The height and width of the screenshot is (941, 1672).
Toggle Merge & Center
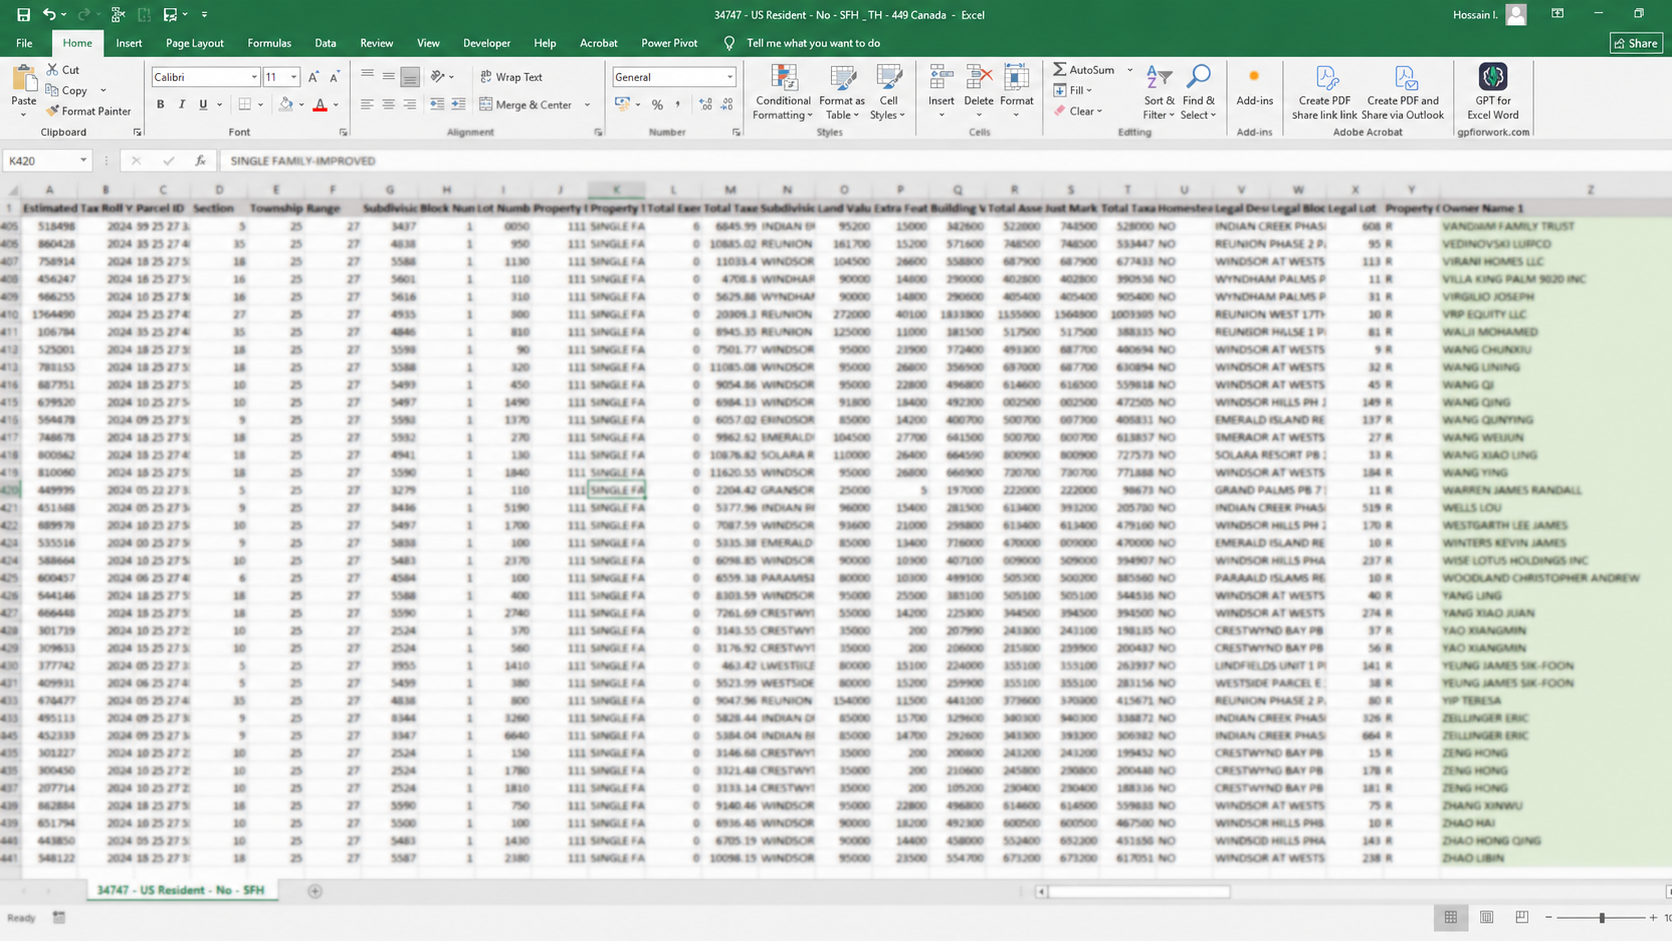tap(526, 104)
